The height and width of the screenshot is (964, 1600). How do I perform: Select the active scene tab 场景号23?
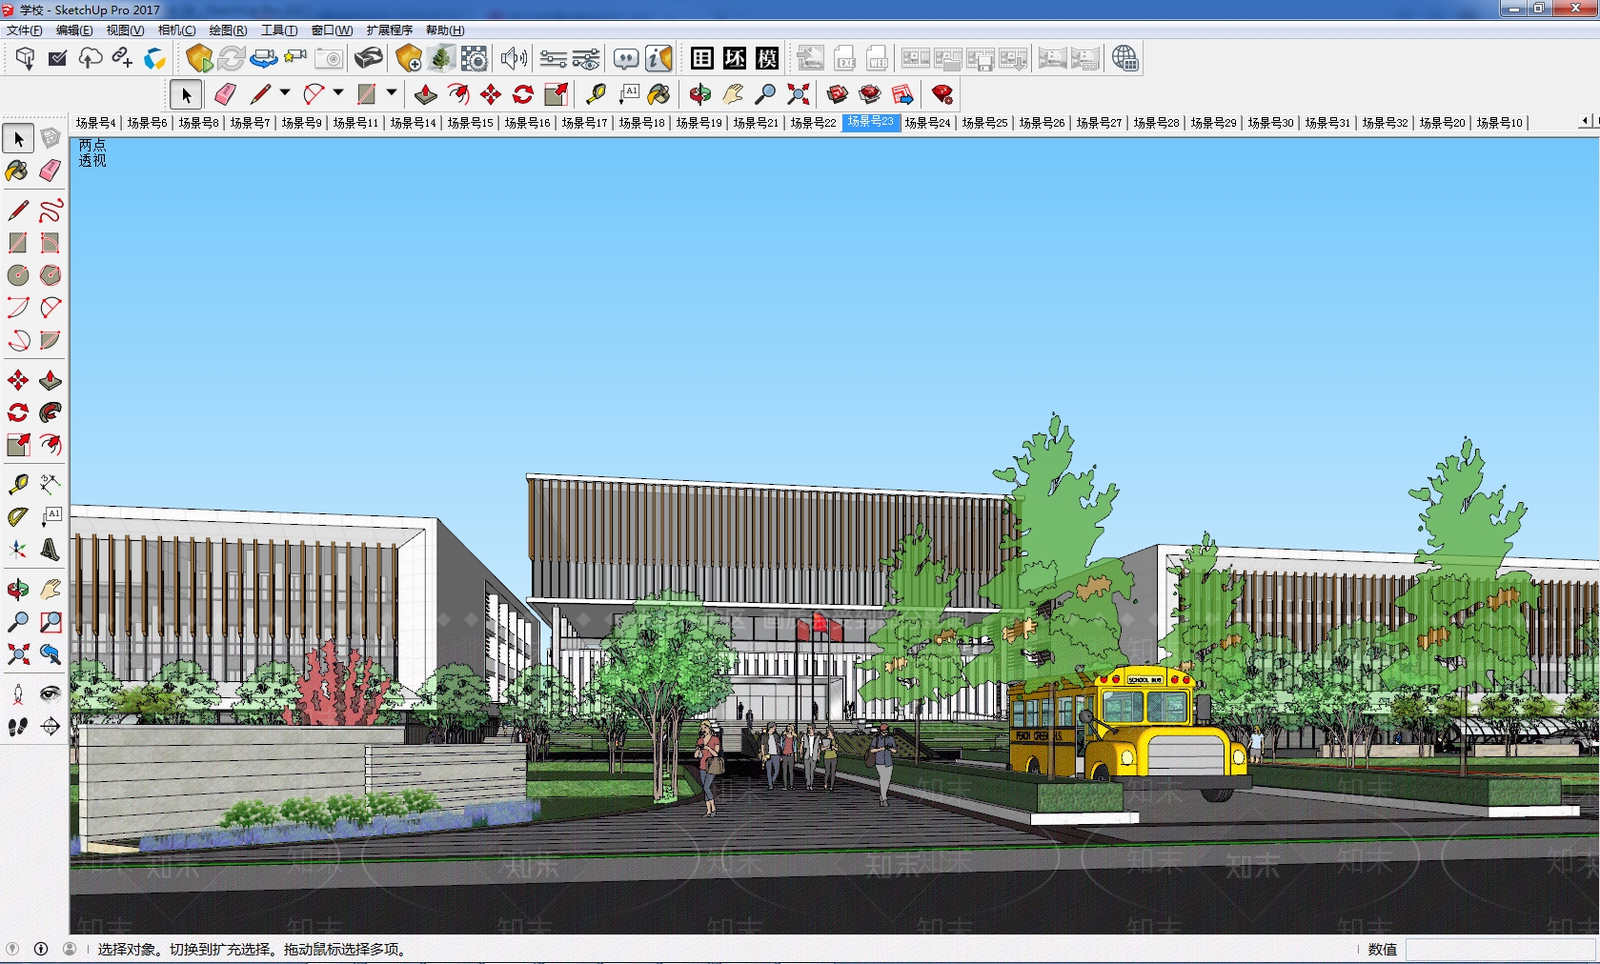pos(871,122)
